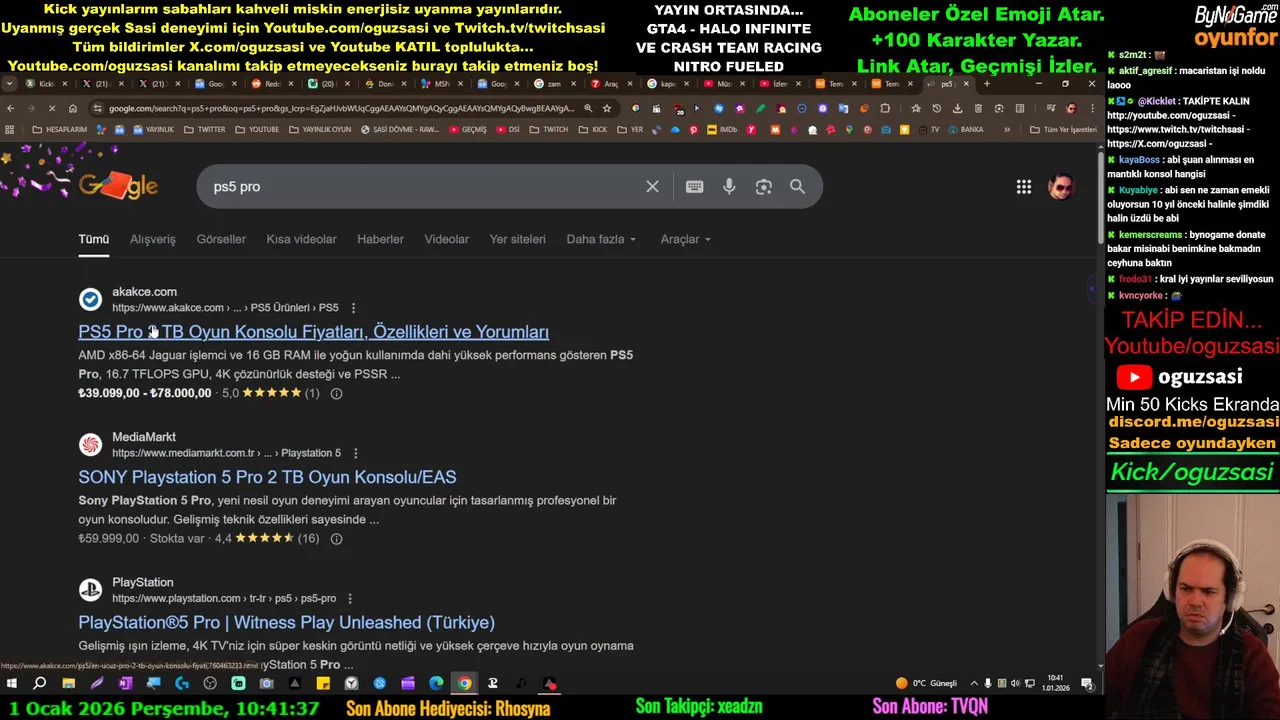Switch to Haberler results tab
1280x720 pixels.
pos(380,239)
